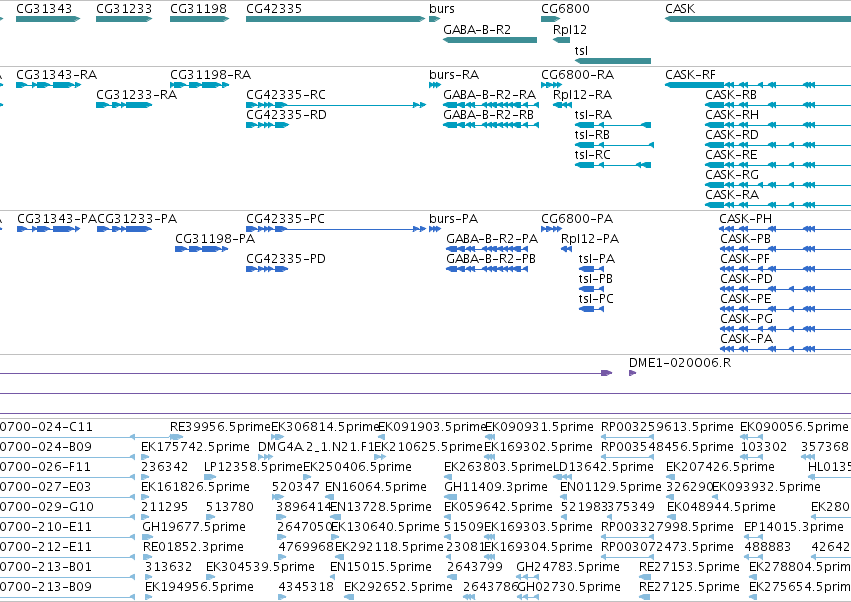Select the LP12358.5prime EST label
This screenshot has width=851, height=602.
[x=253, y=467]
